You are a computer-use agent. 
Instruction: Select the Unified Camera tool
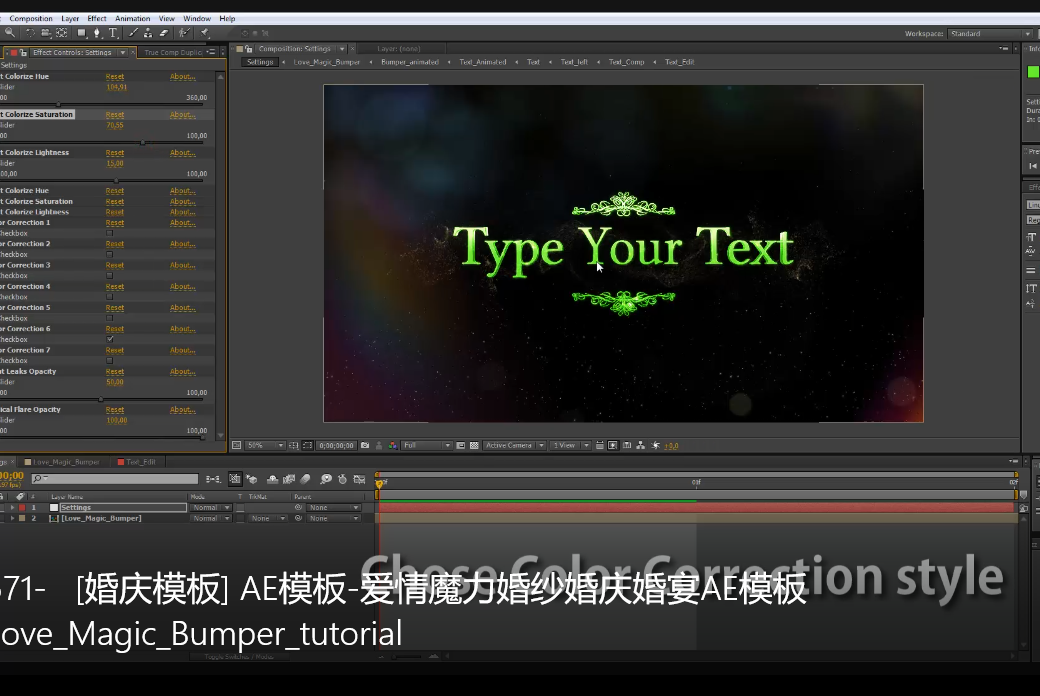point(45,33)
